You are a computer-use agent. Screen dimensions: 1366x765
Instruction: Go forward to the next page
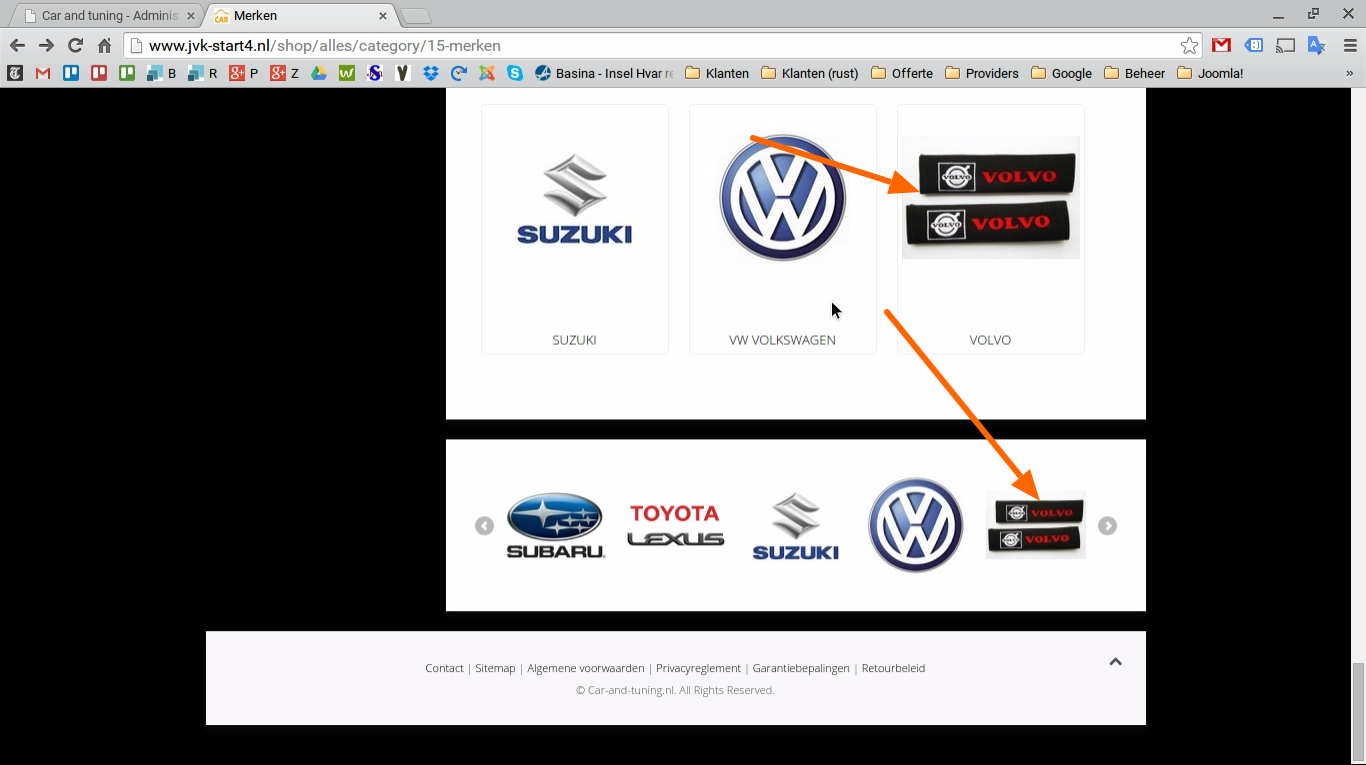[x=46, y=45]
